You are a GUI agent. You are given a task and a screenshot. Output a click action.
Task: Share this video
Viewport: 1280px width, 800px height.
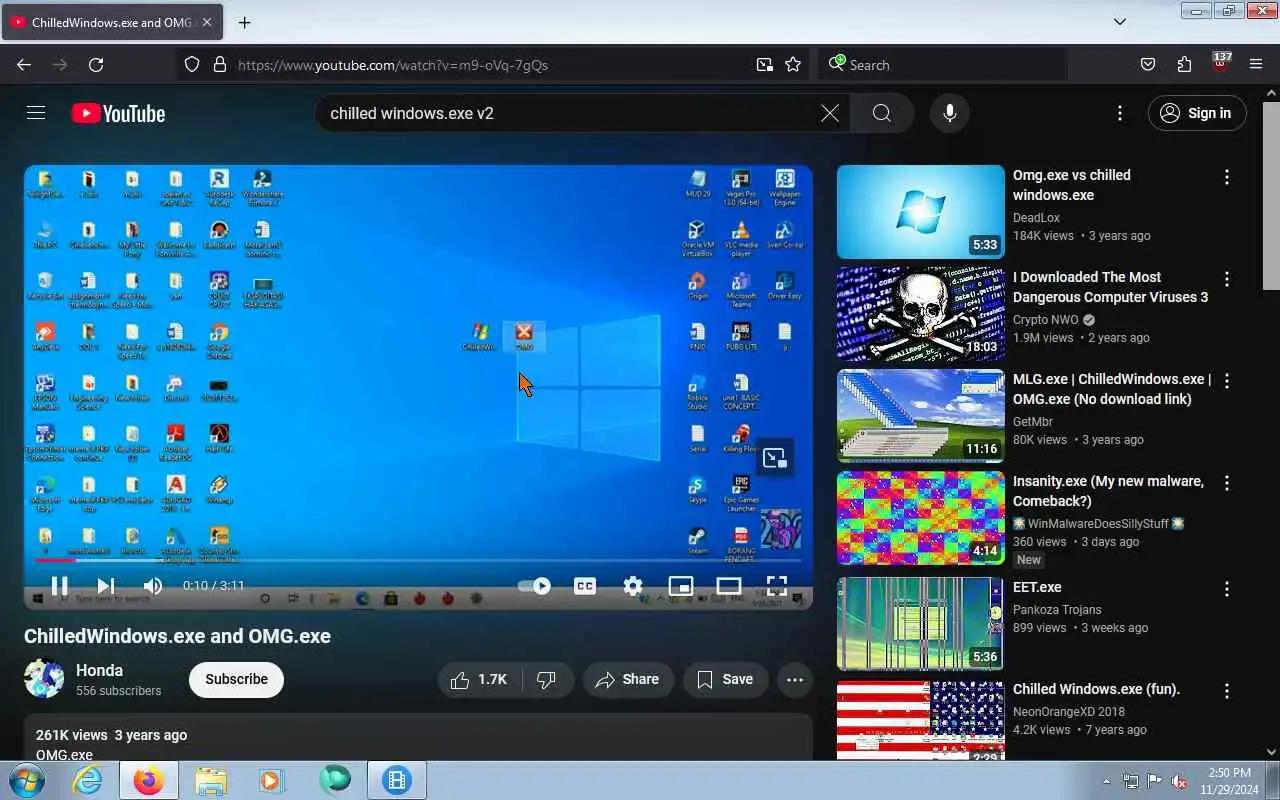[627, 680]
